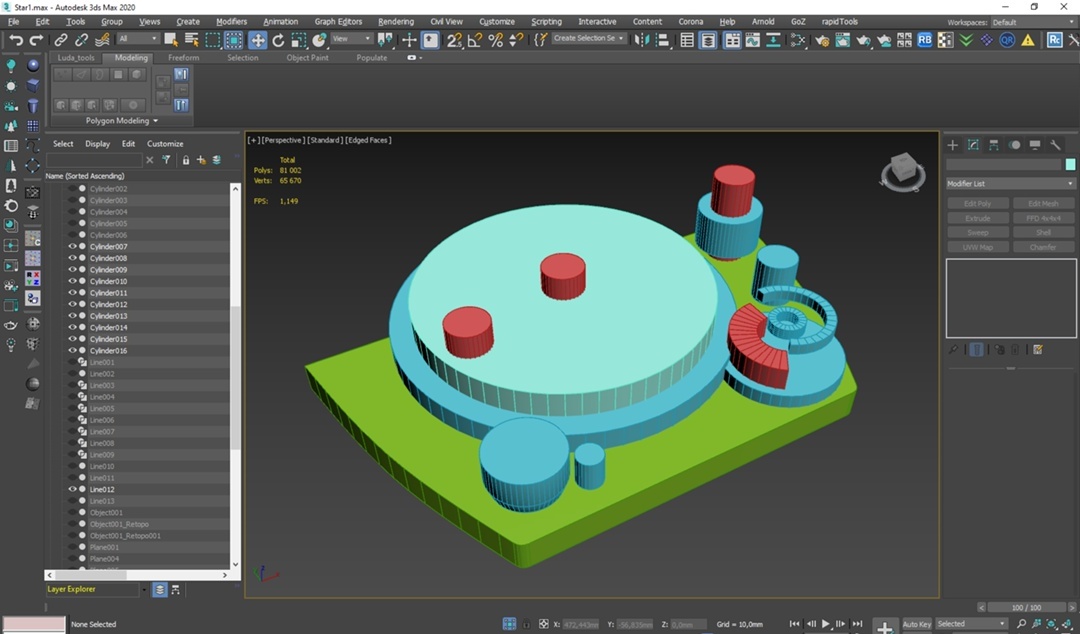
Task: Click the Edged Faces viewport label
Action: [x=368, y=141]
